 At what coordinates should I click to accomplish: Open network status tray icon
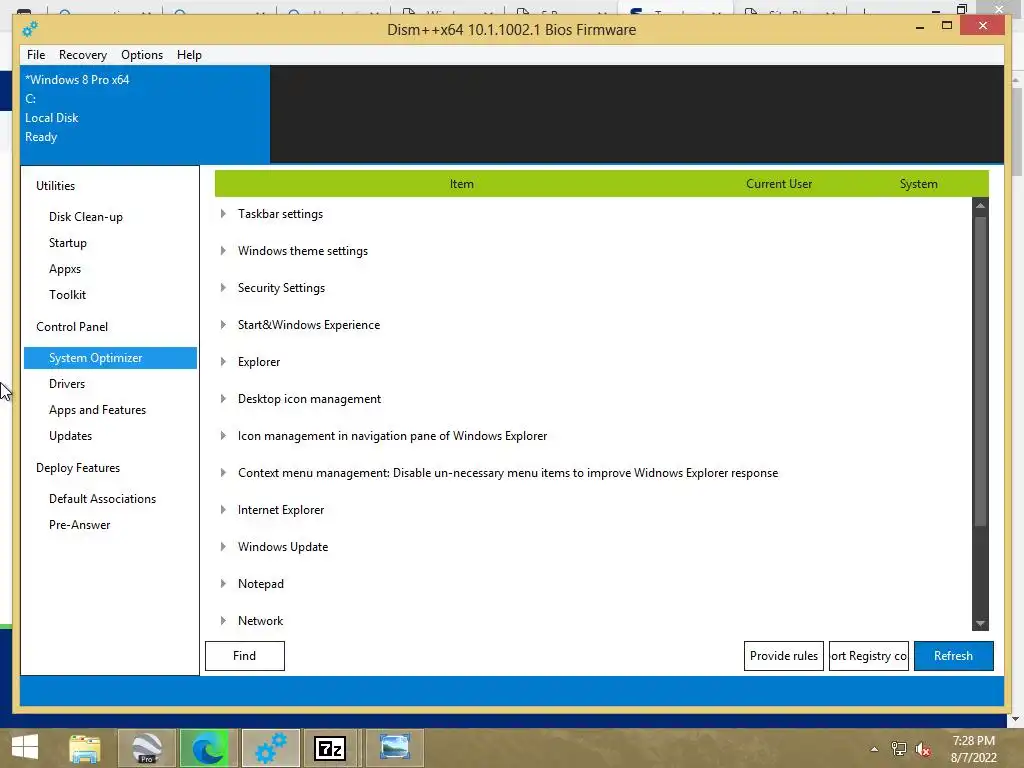tap(899, 749)
